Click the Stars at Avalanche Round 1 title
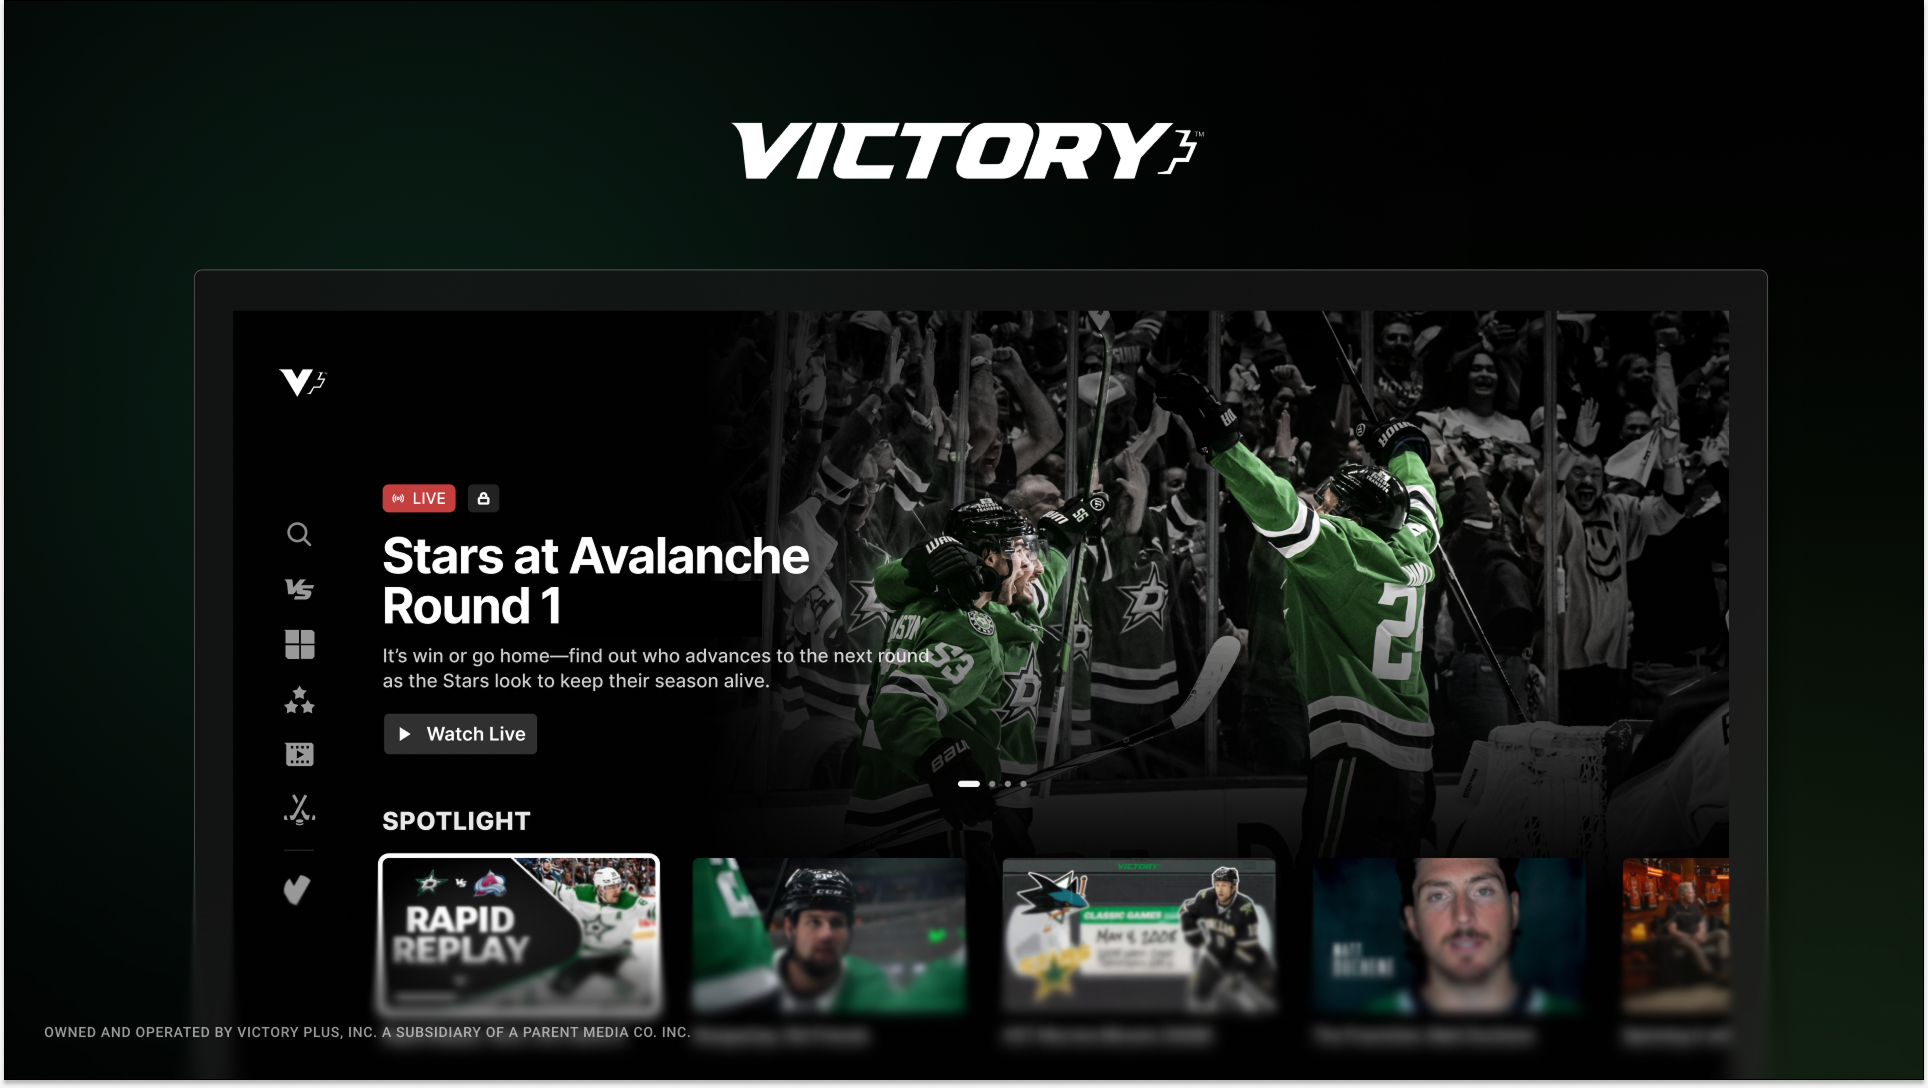 [596, 581]
